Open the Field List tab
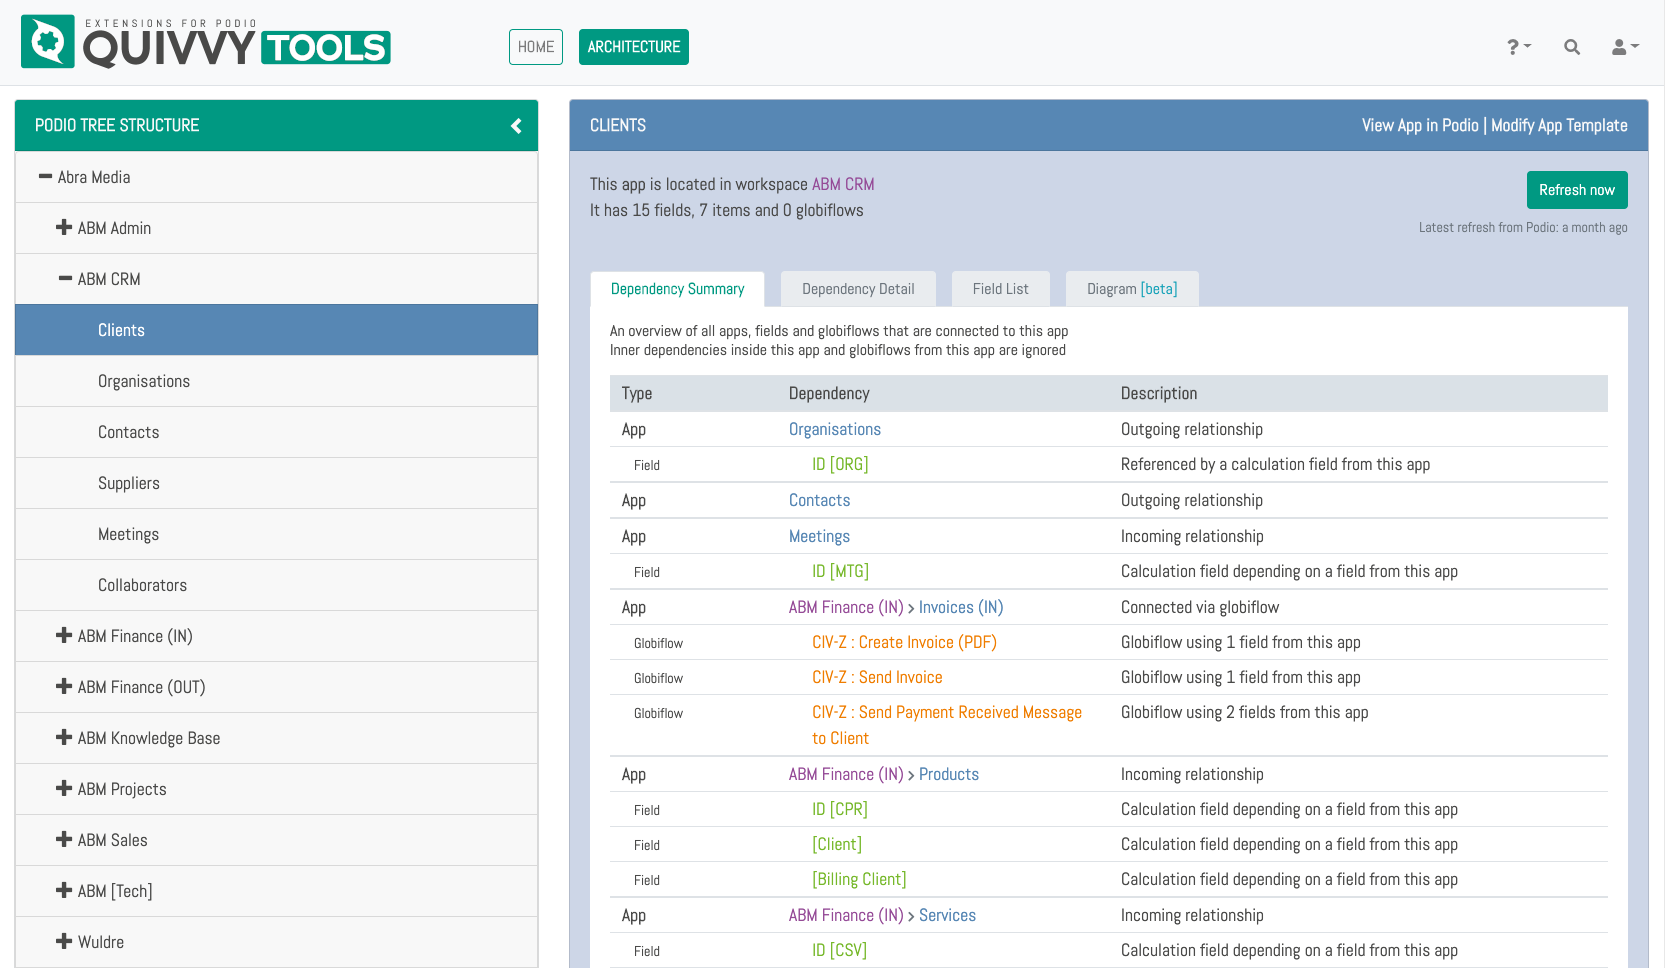This screenshot has width=1665, height=968. [x=1000, y=289]
